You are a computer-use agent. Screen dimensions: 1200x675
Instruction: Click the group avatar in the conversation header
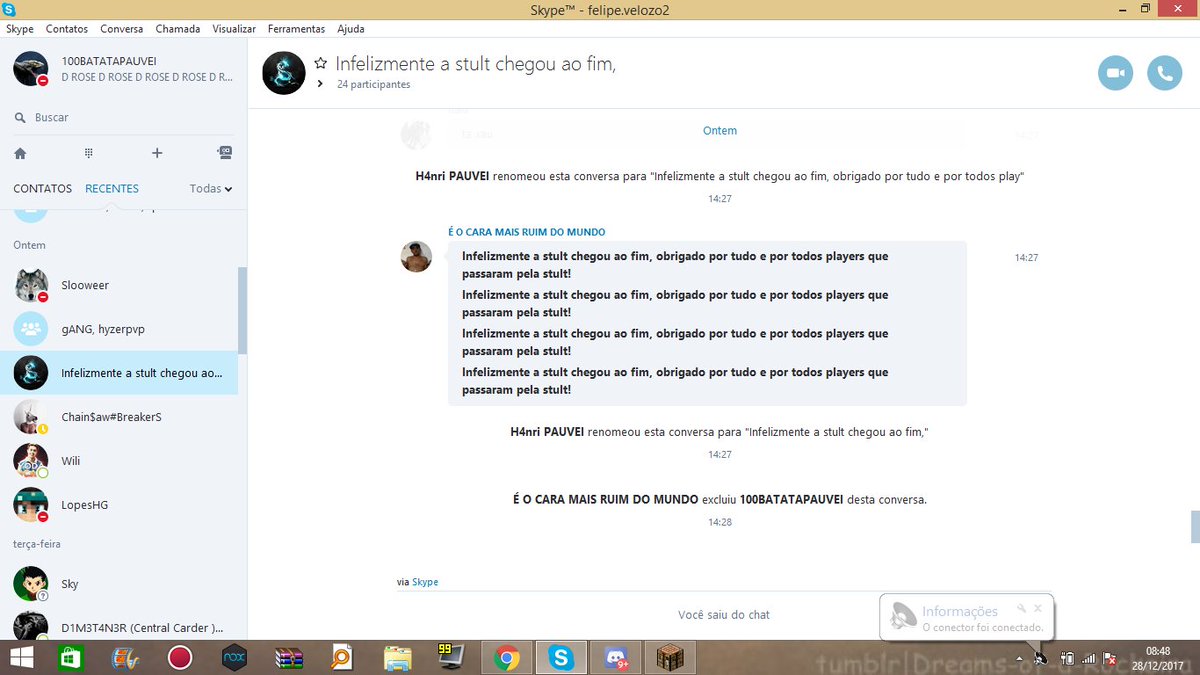[283, 73]
